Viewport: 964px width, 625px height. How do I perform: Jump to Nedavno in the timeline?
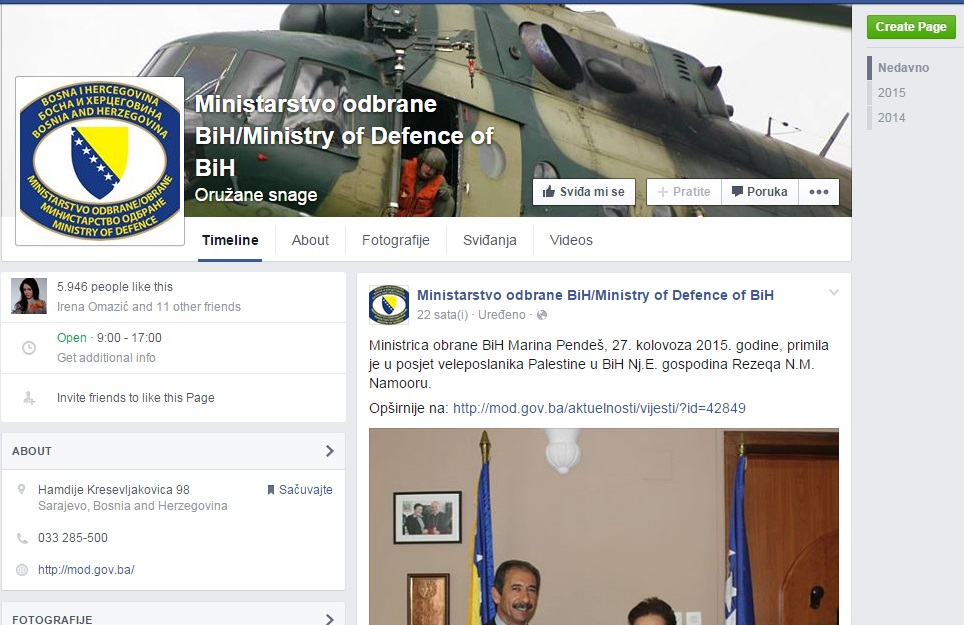(903, 68)
